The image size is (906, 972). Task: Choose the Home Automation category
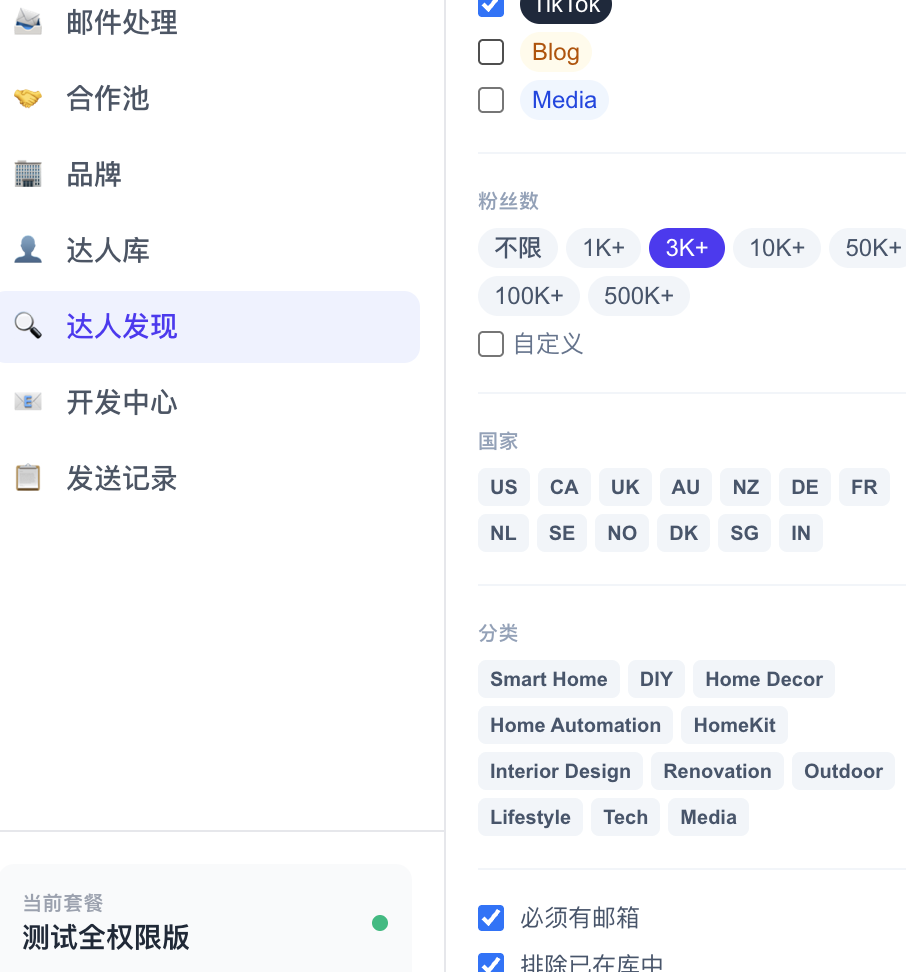click(575, 725)
